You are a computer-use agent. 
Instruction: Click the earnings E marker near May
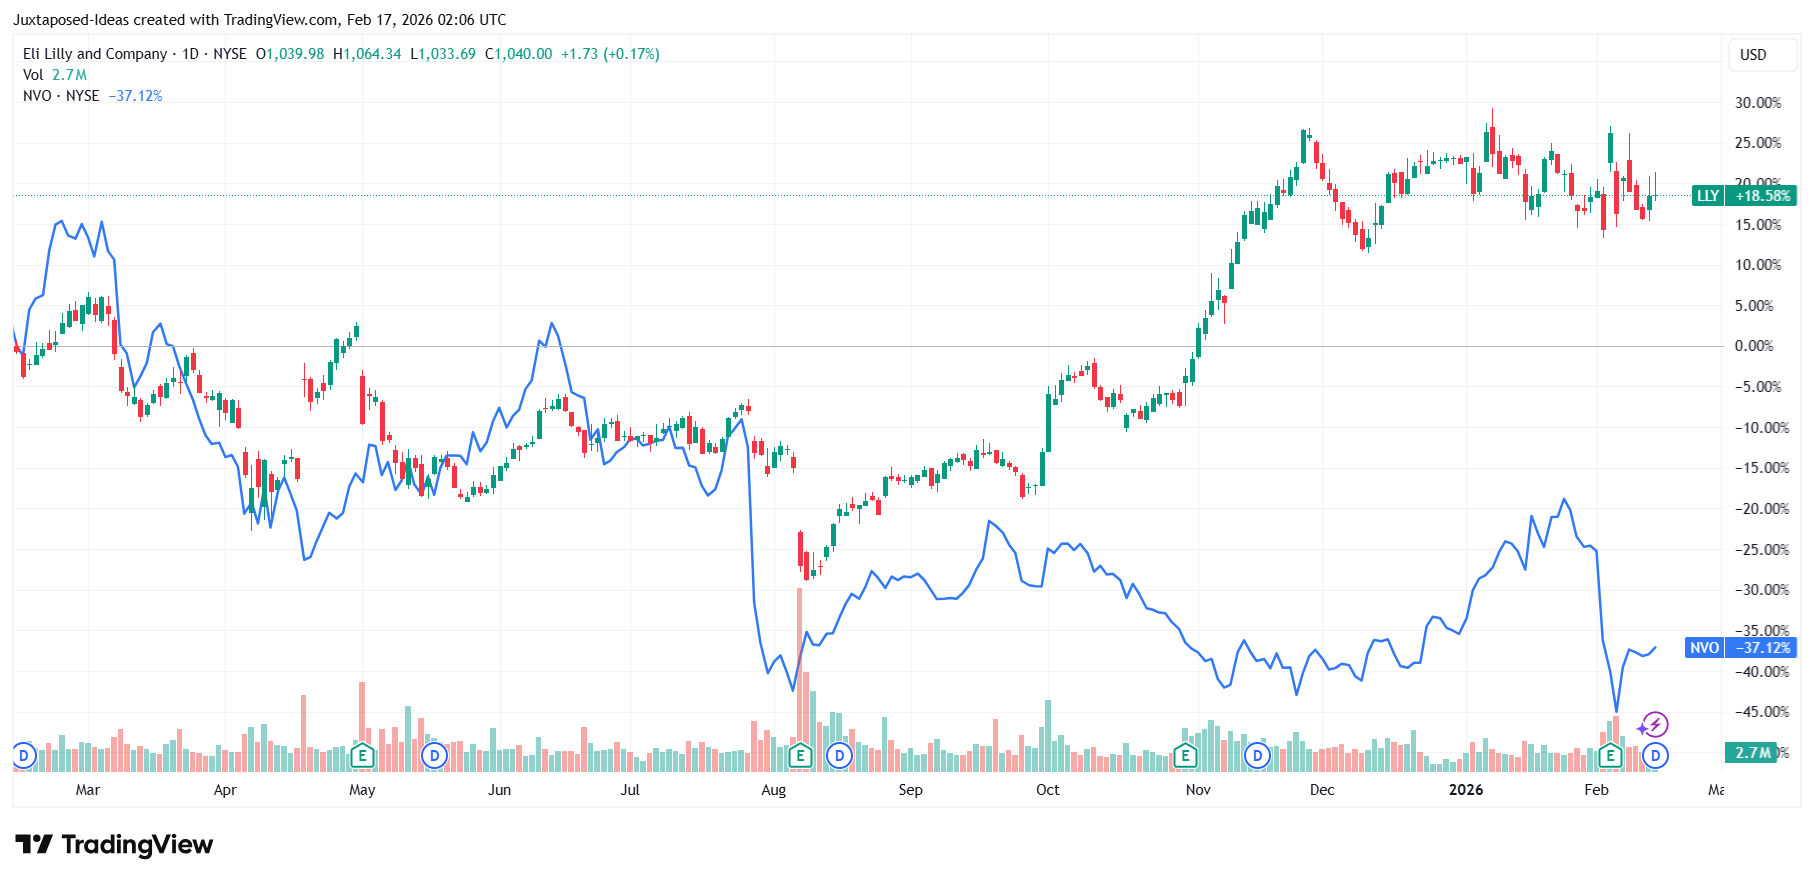pos(363,755)
